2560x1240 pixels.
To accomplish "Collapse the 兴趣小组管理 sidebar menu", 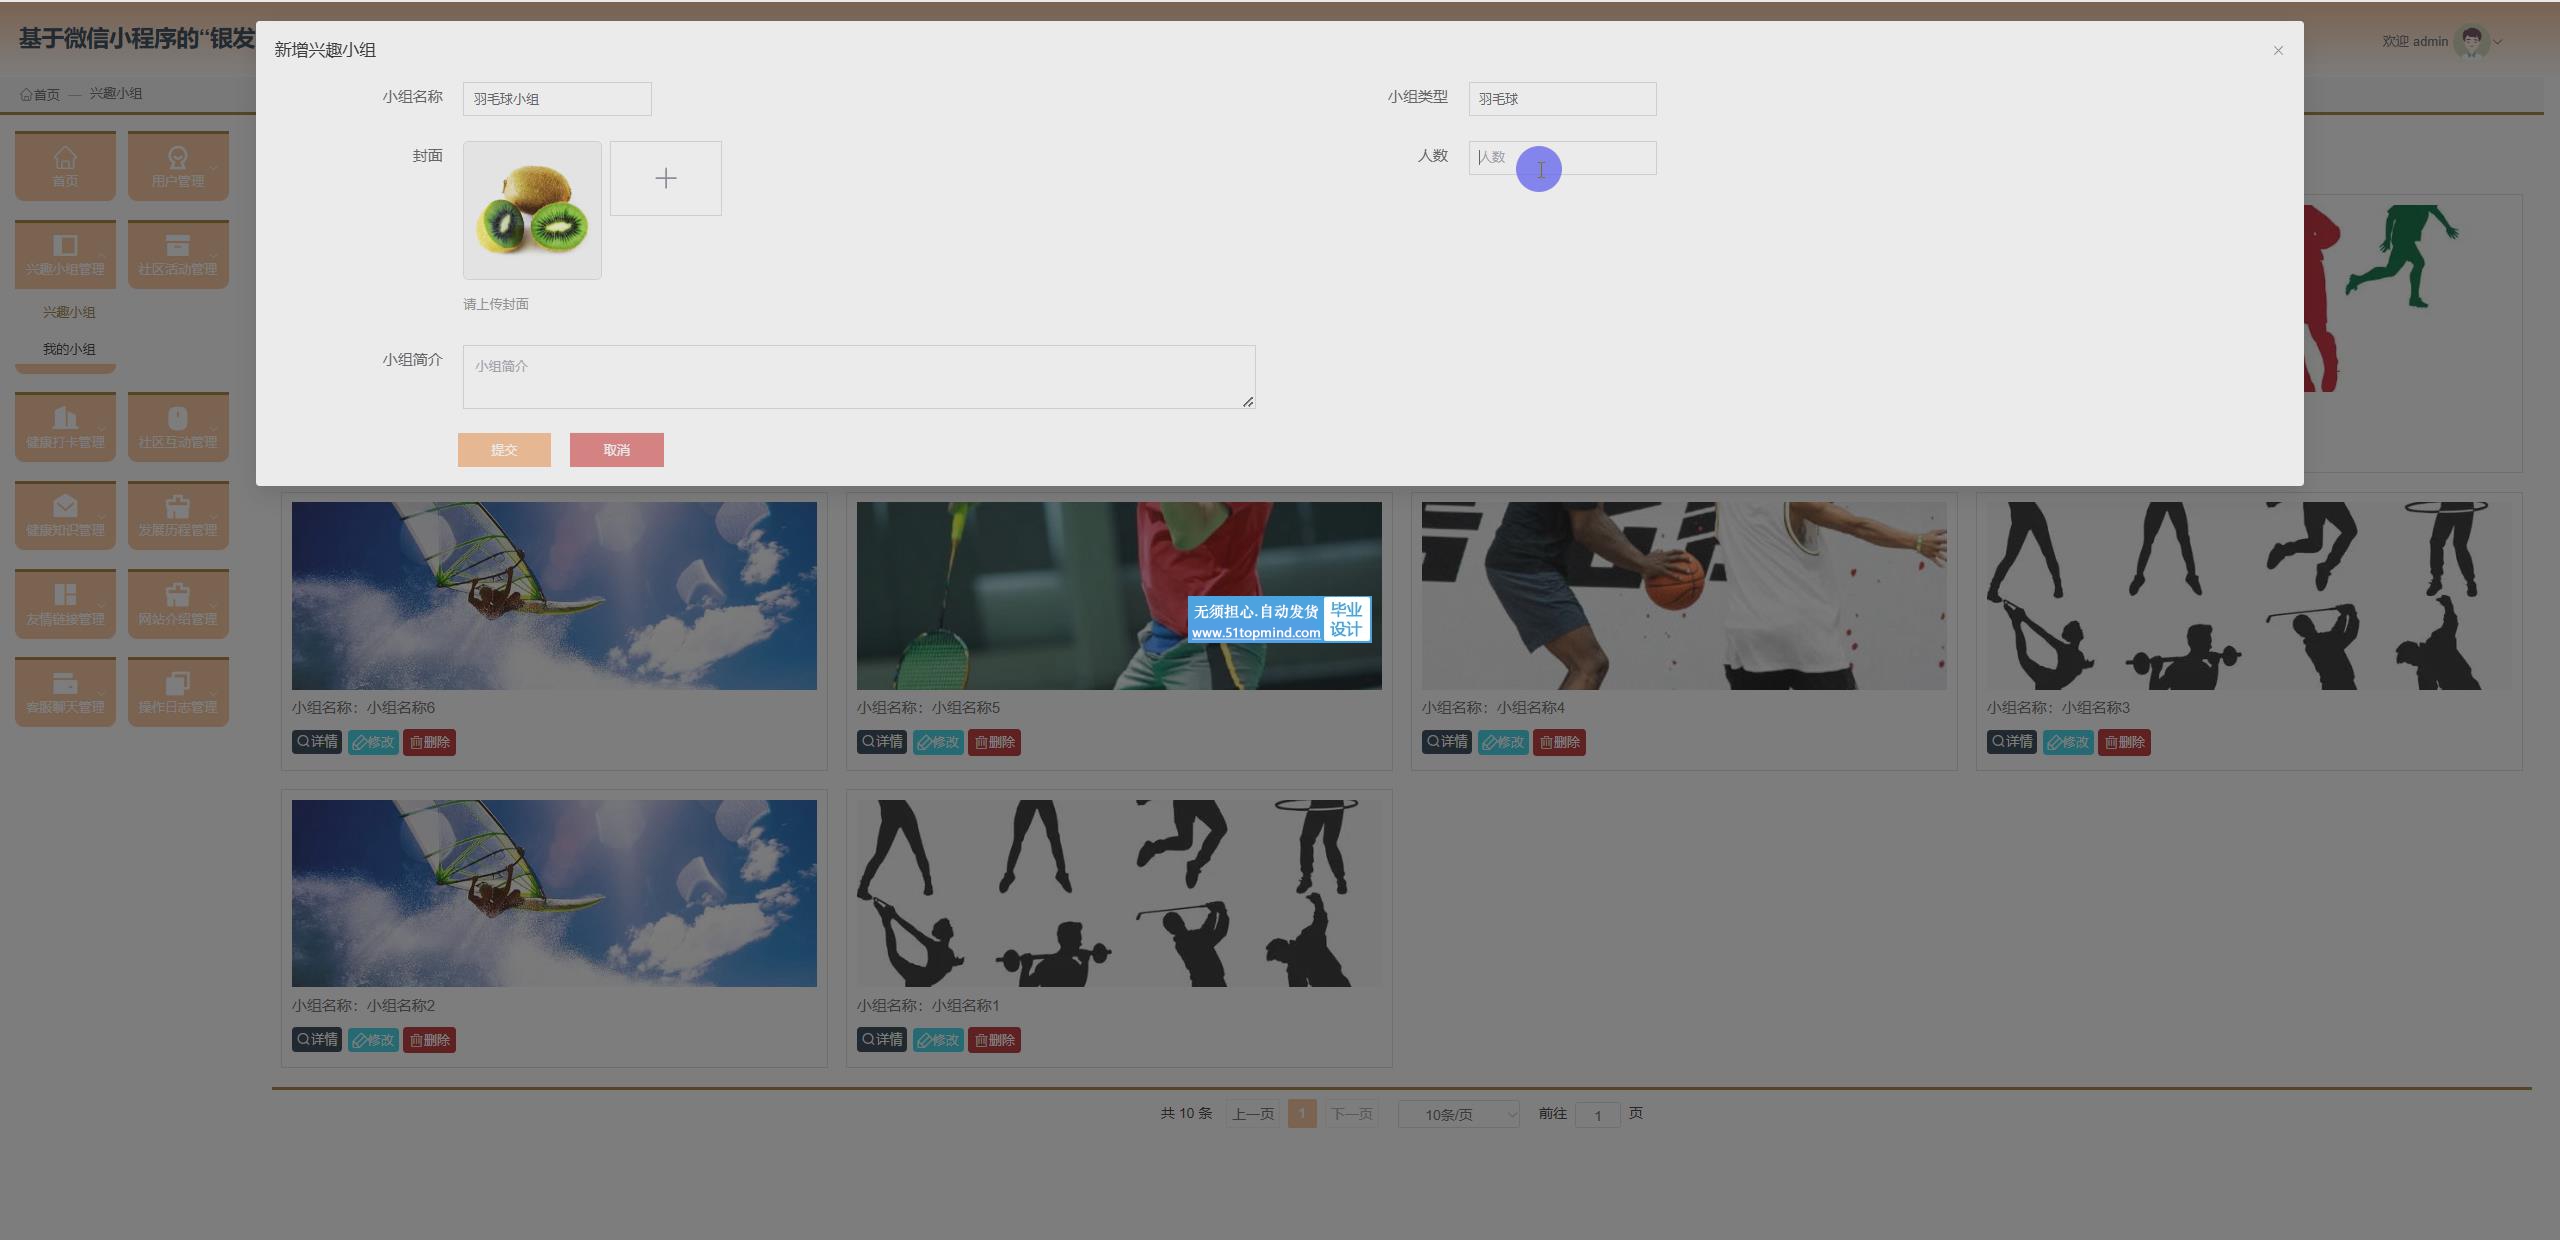I will (65, 253).
